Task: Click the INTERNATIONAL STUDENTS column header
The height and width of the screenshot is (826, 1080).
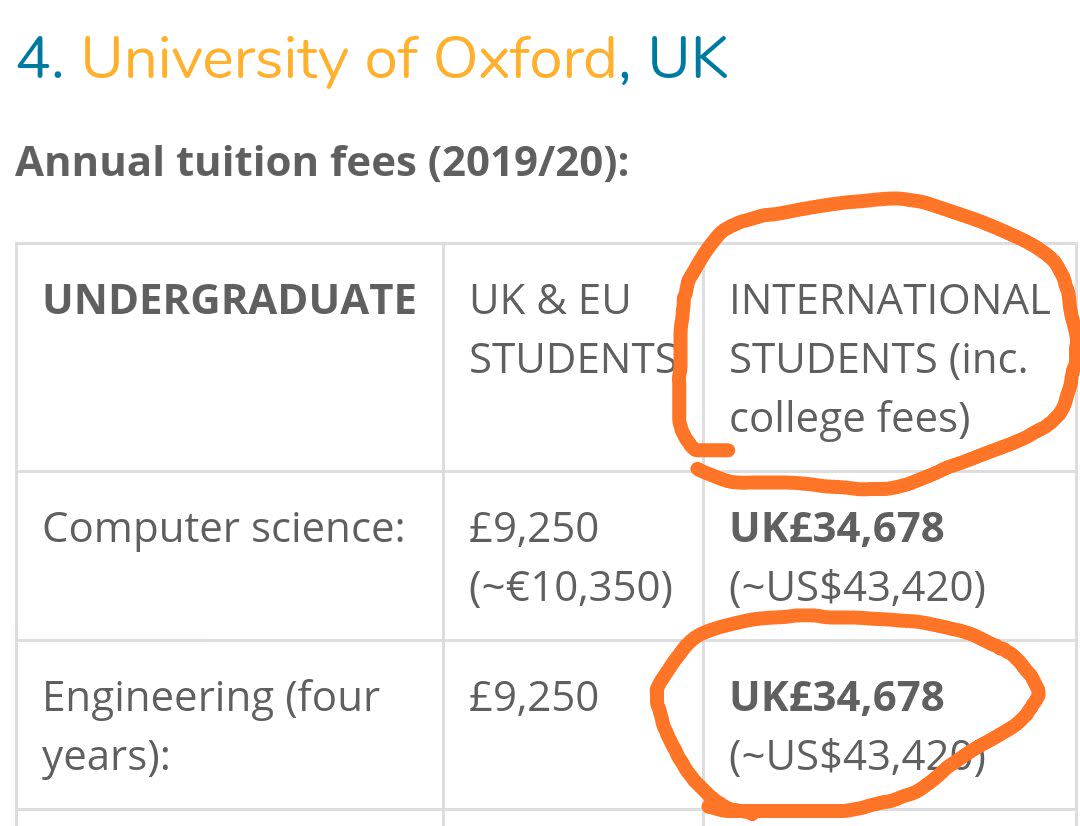Action: (x=889, y=358)
